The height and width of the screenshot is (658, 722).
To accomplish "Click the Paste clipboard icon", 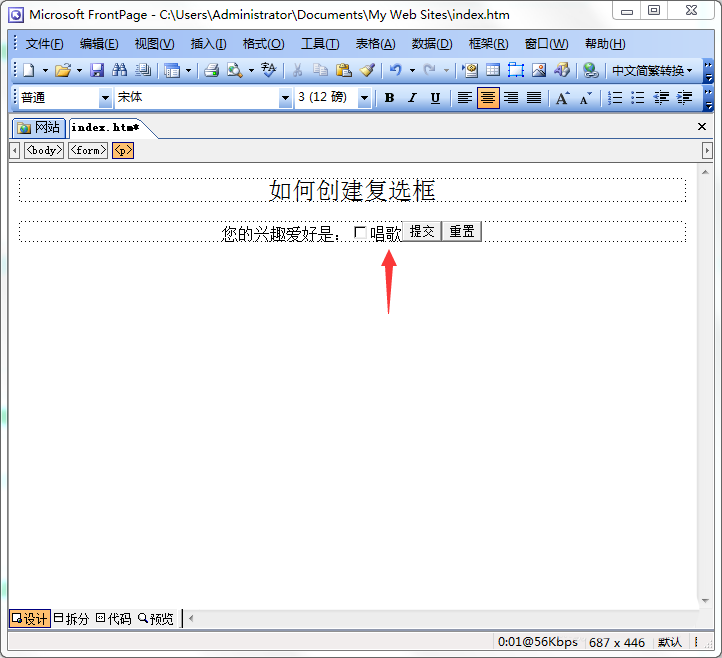I will [344, 70].
